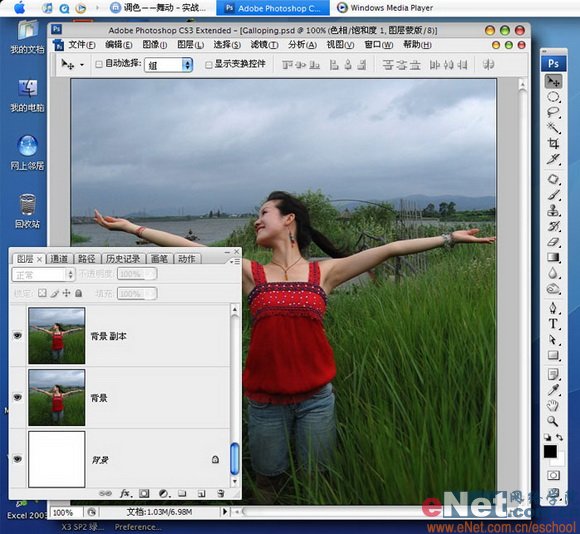This screenshot has height=534, width=580.
Task: Enable the 自动选择 checkbox
Action: [99, 65]
